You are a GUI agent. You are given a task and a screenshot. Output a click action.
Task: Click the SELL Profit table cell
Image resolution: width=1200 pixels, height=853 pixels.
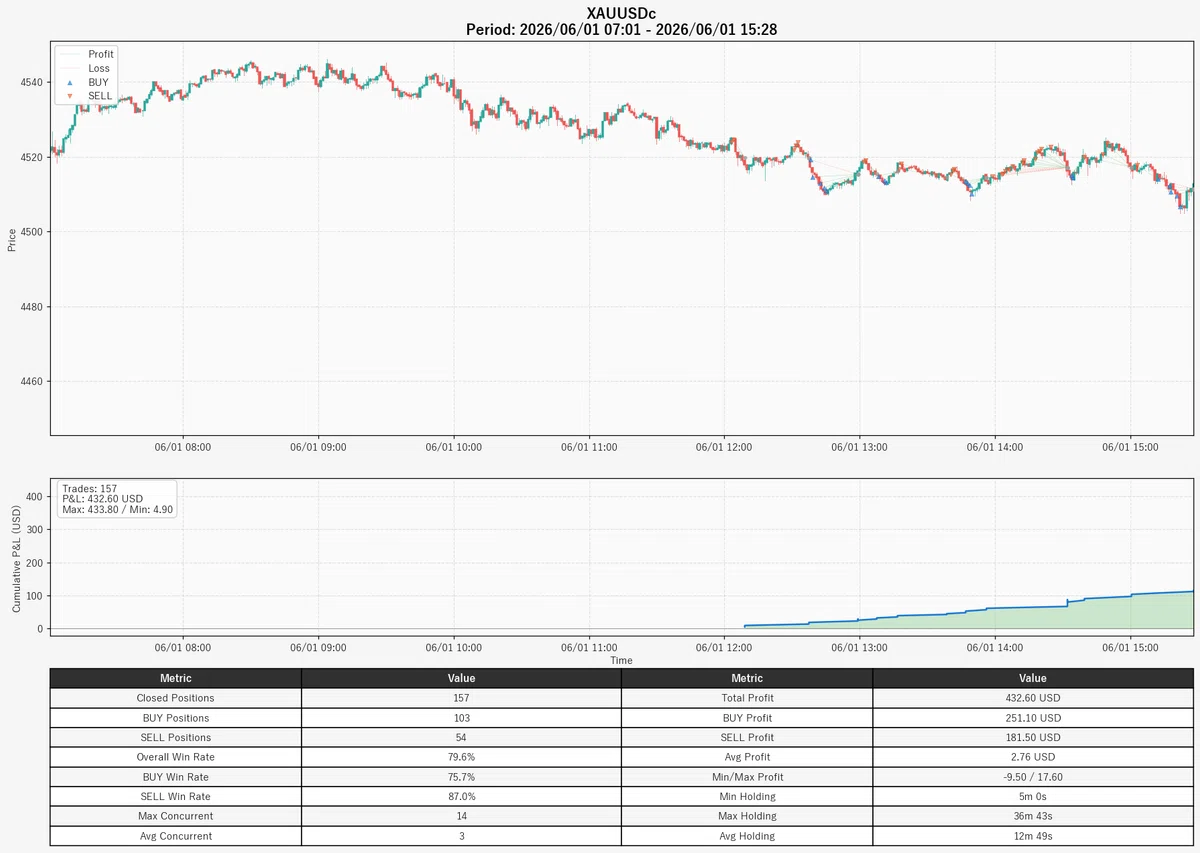pyautogui.click(x=747, y=737)
